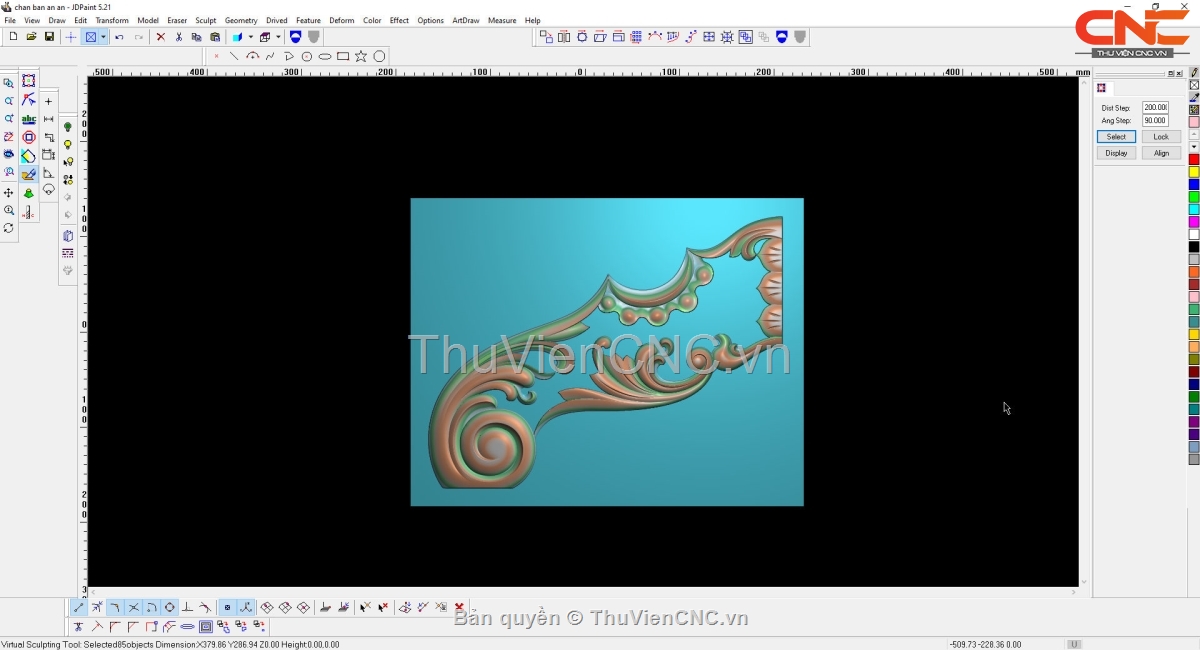The width and height of the screenshot is (1200, 650).
Task: Toggle perpendicular snap in bottom toolbar
Action: (x=187, y=607)
